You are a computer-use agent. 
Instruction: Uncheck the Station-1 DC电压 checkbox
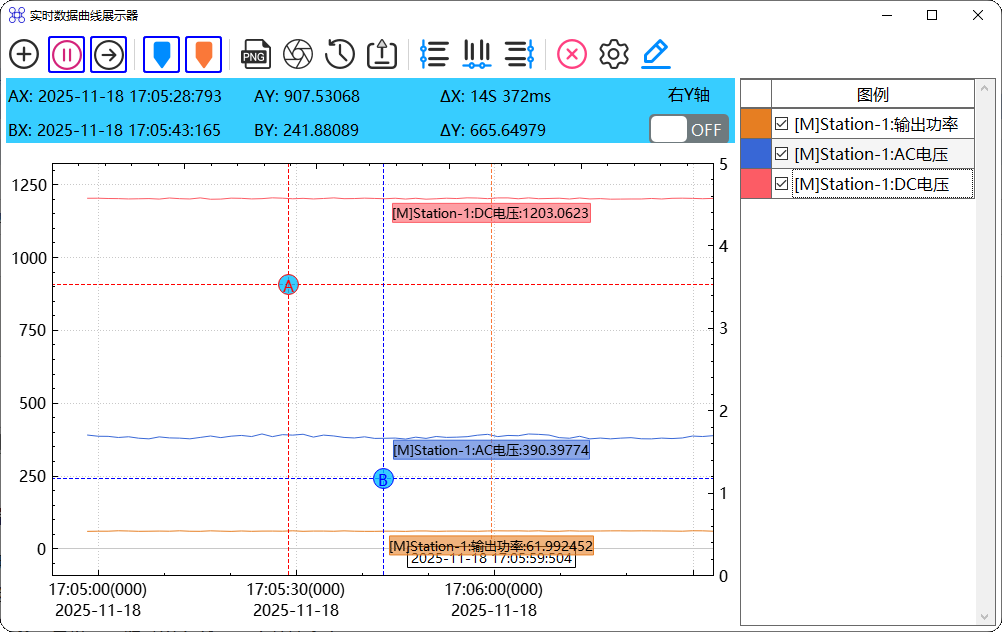click(x=781, y=184)
